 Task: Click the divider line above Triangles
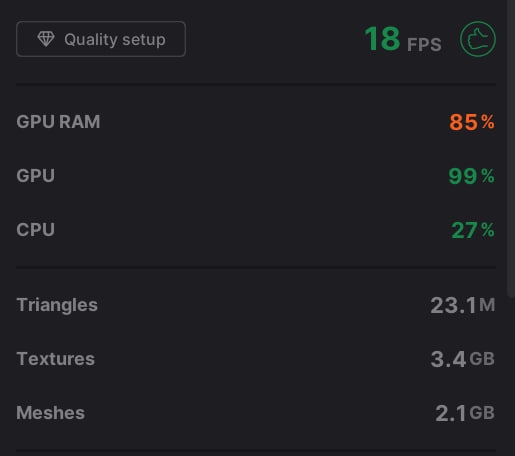[x=256, y=267]
